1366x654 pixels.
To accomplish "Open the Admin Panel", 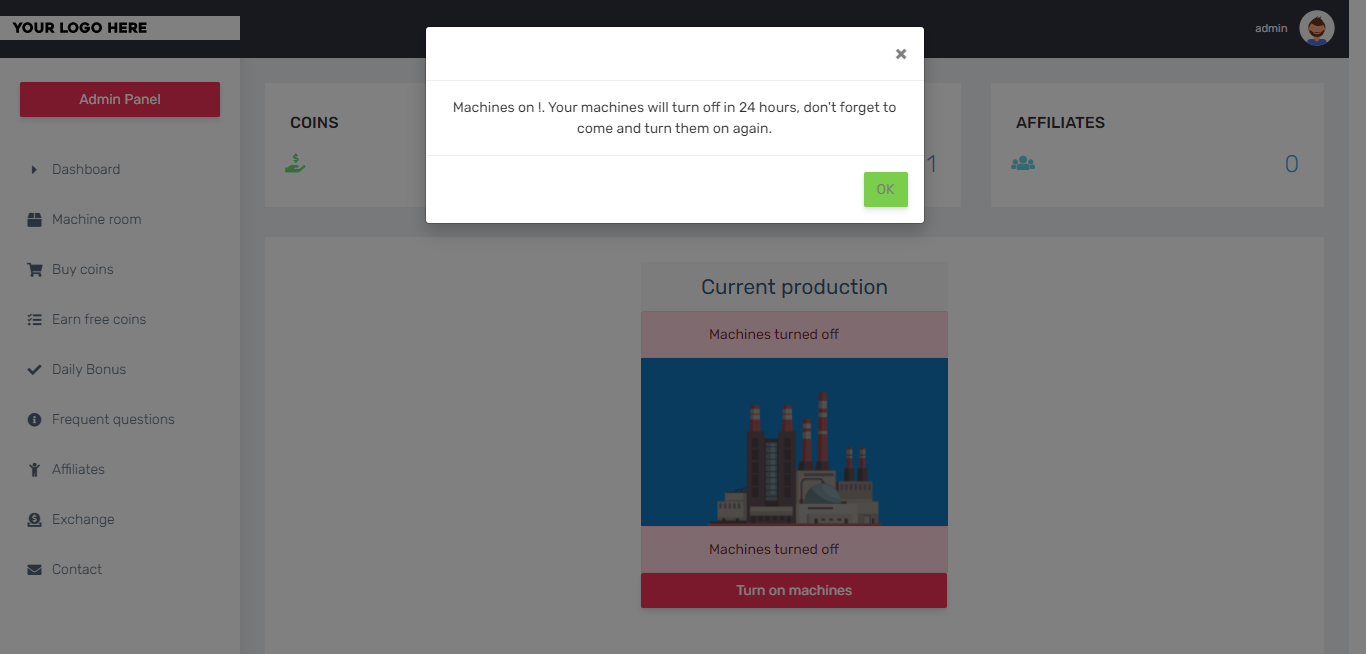I will [x=120, y=99].
